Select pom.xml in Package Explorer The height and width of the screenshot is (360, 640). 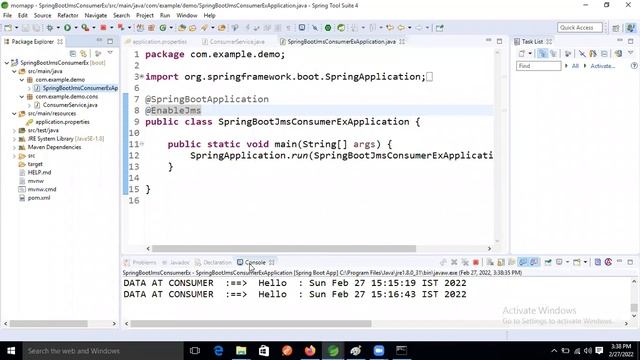point(39,198)
